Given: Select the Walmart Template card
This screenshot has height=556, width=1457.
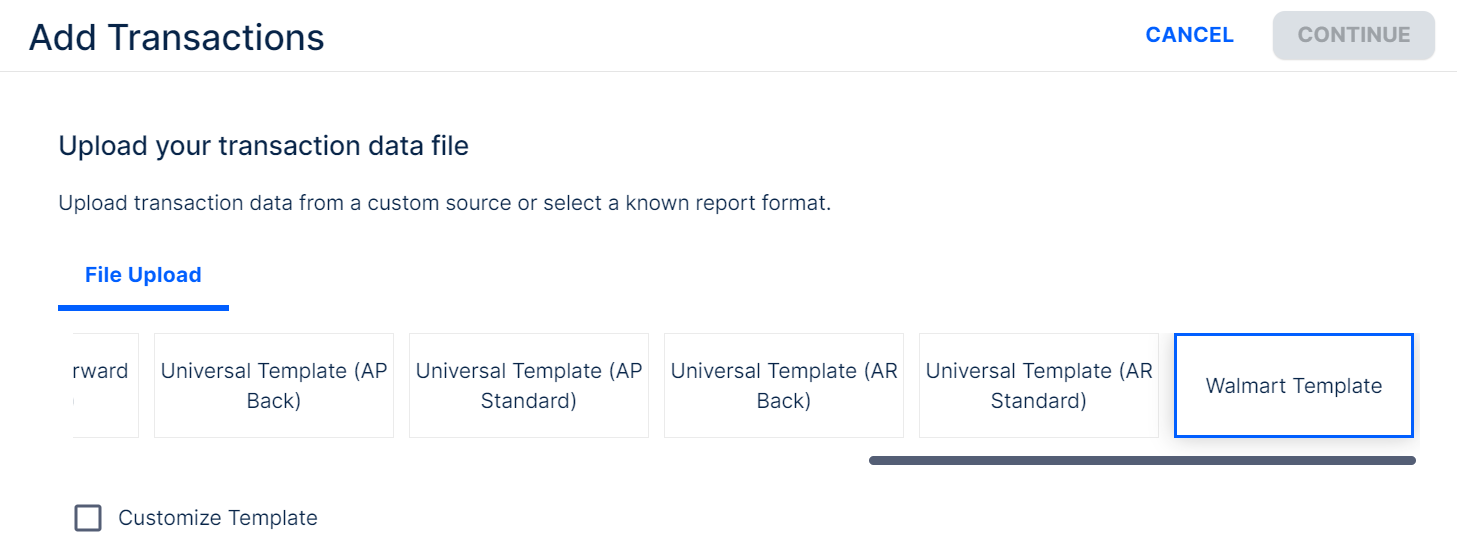Looking at the screenshot, I should tap(1293, 386).
